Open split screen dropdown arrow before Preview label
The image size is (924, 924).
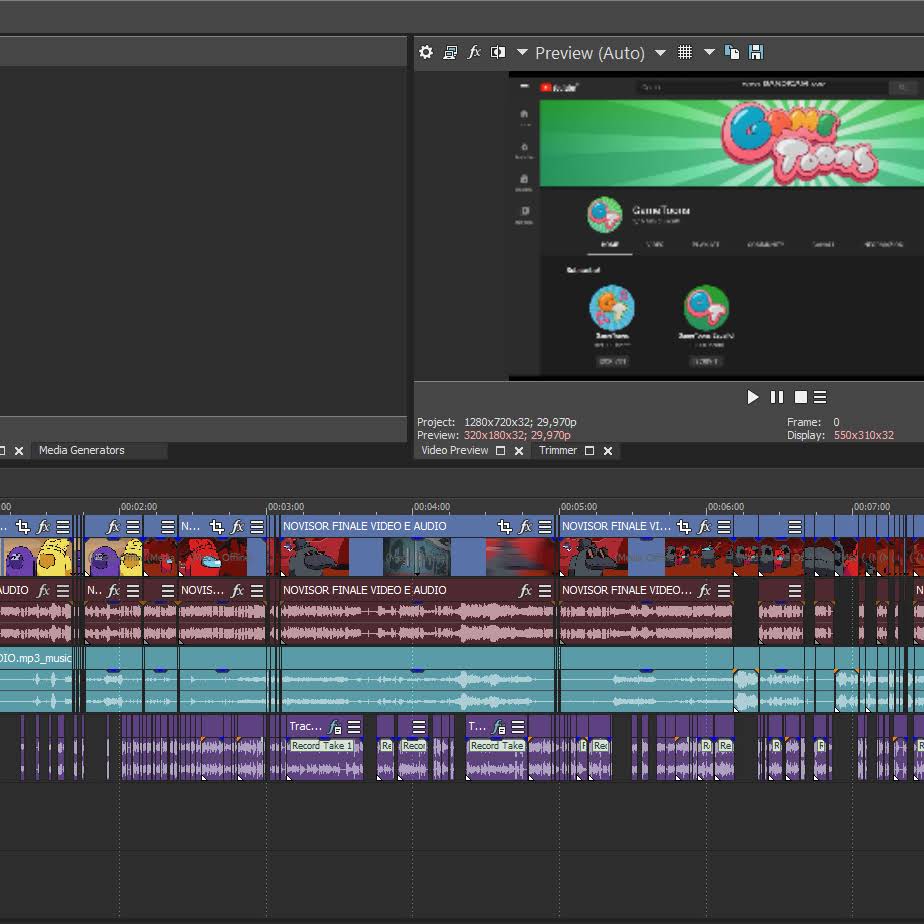(x=522, y=52)
